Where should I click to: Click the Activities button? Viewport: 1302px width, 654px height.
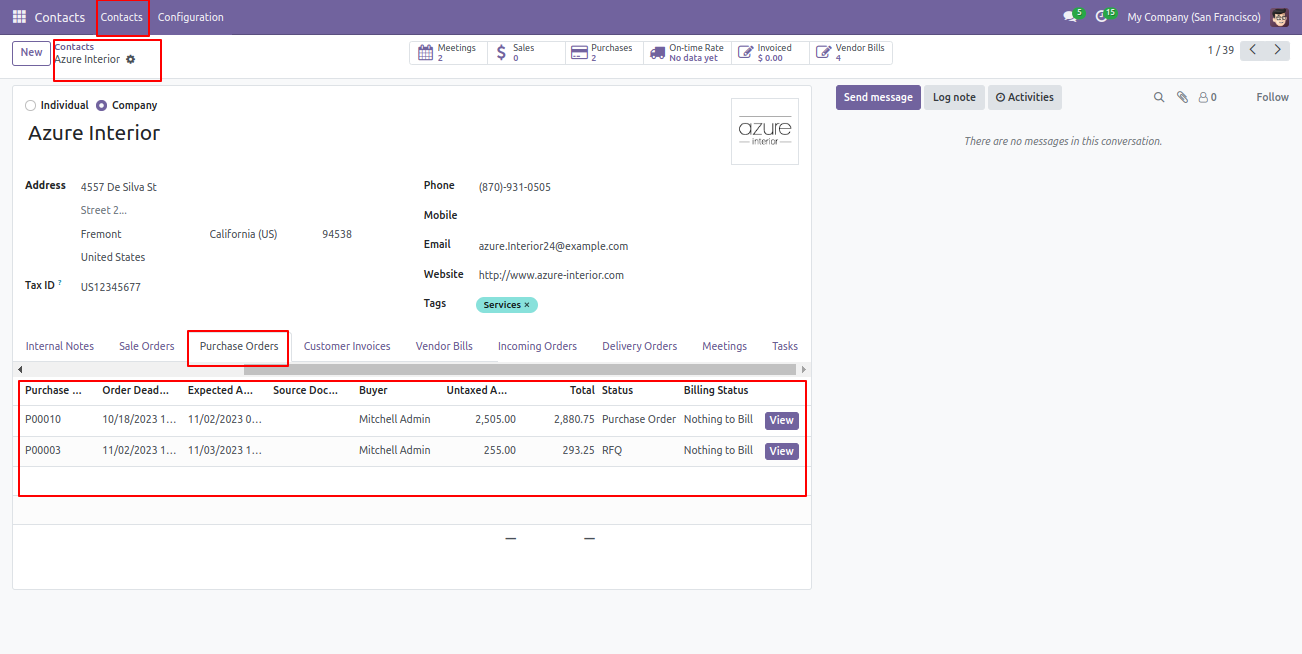(1025, 97)
